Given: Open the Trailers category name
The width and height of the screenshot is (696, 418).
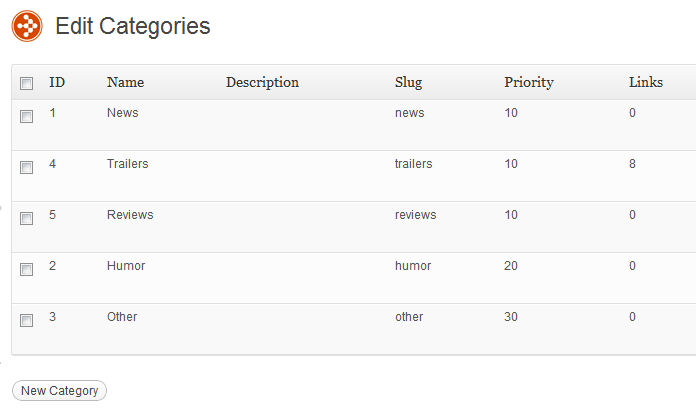Looking at the screenshot, I should (x=127, y=164).
